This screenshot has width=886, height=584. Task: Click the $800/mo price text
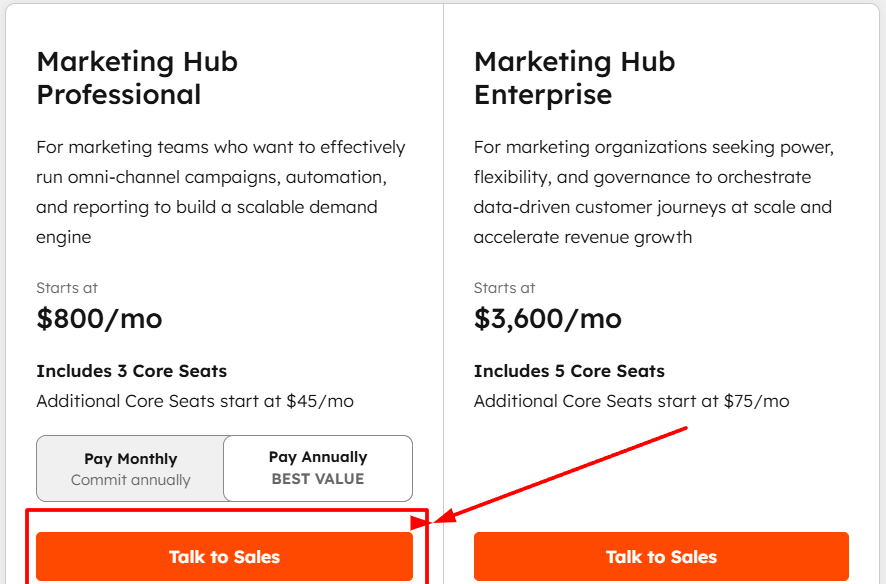pos(99,319)
